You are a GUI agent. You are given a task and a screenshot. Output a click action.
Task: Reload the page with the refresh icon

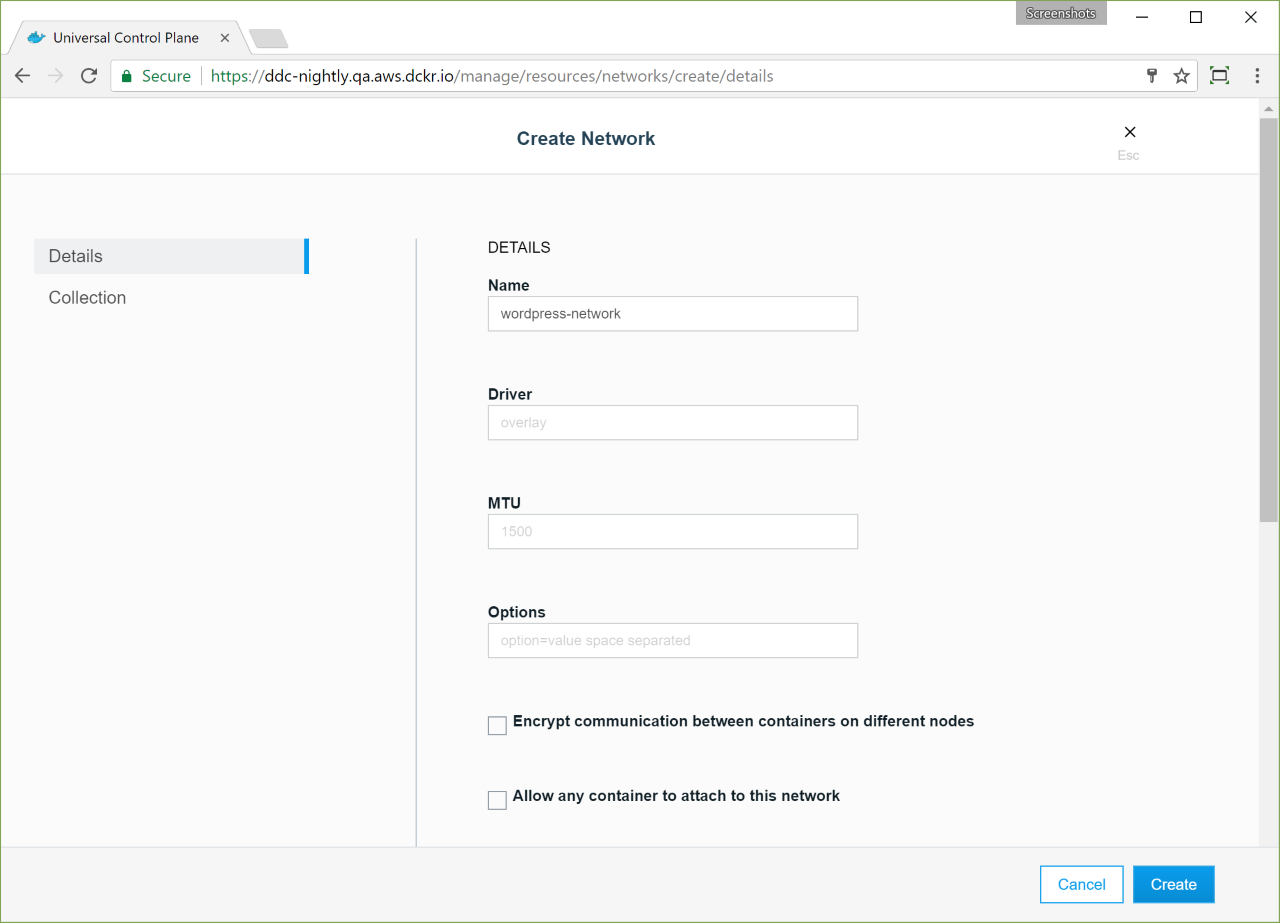click(89, 76)
